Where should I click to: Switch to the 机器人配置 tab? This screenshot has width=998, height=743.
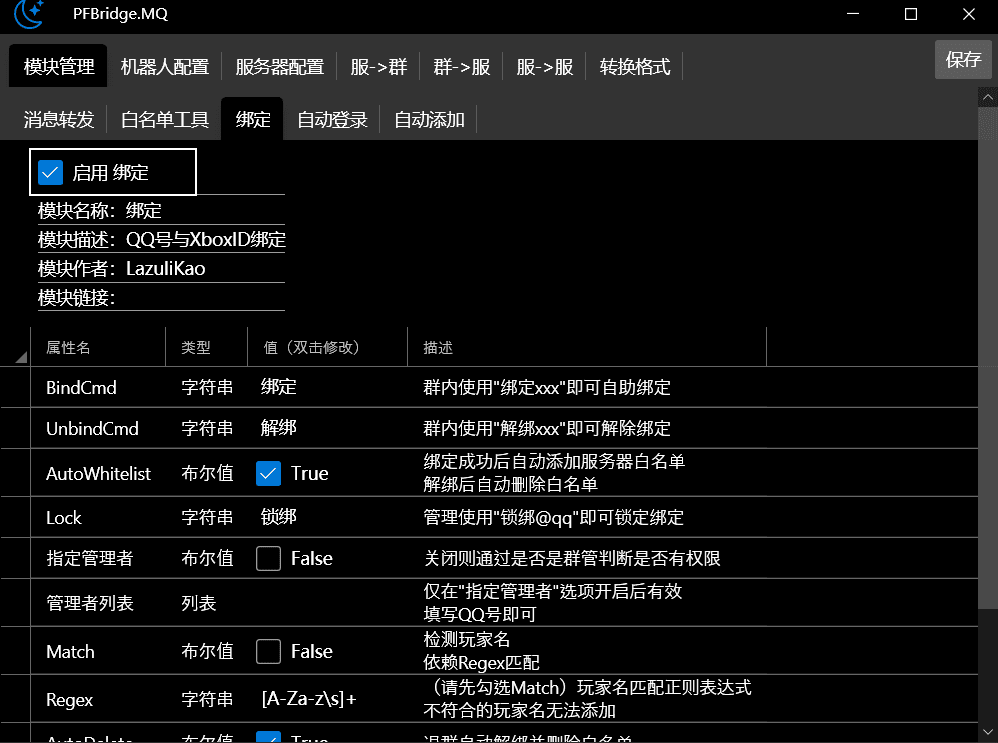point(165,66)
